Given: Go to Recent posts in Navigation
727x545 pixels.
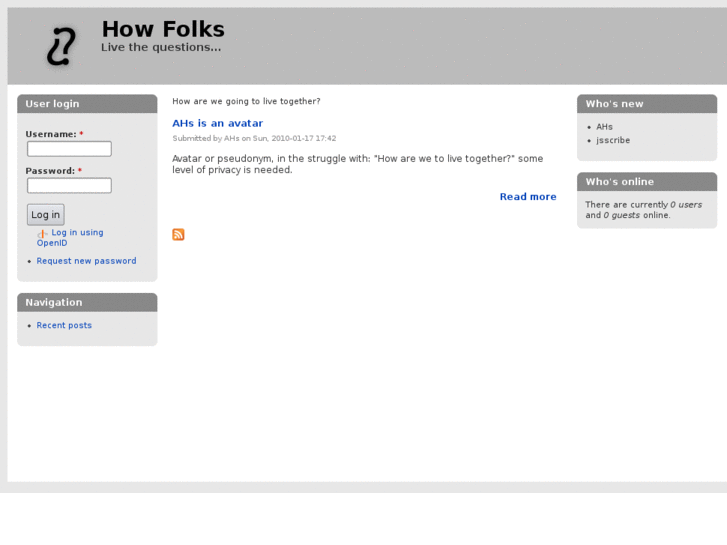Looking at the screenshot, I should click(x=64, y=325).
